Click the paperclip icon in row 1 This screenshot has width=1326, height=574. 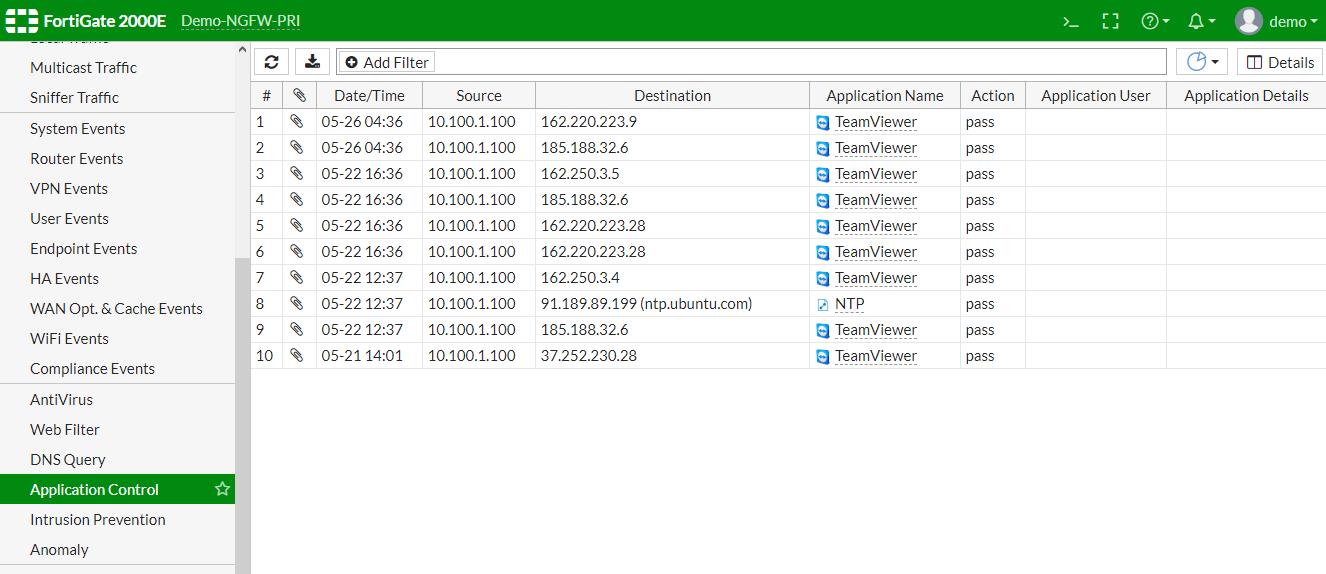296,121
